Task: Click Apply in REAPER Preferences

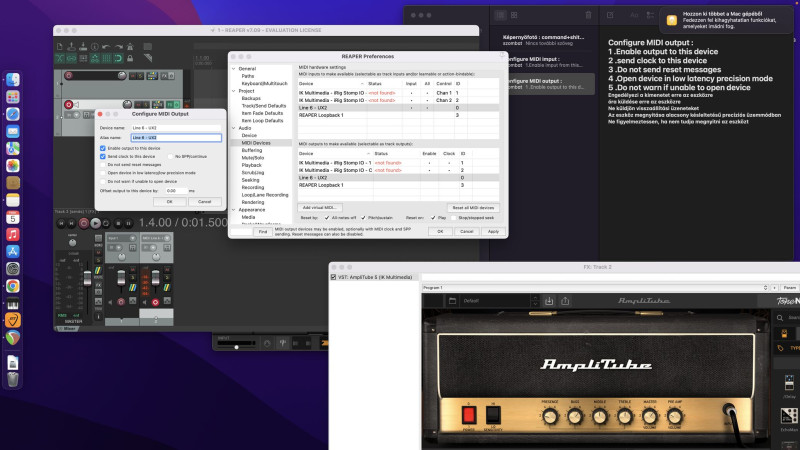Action: coord(493,232)
